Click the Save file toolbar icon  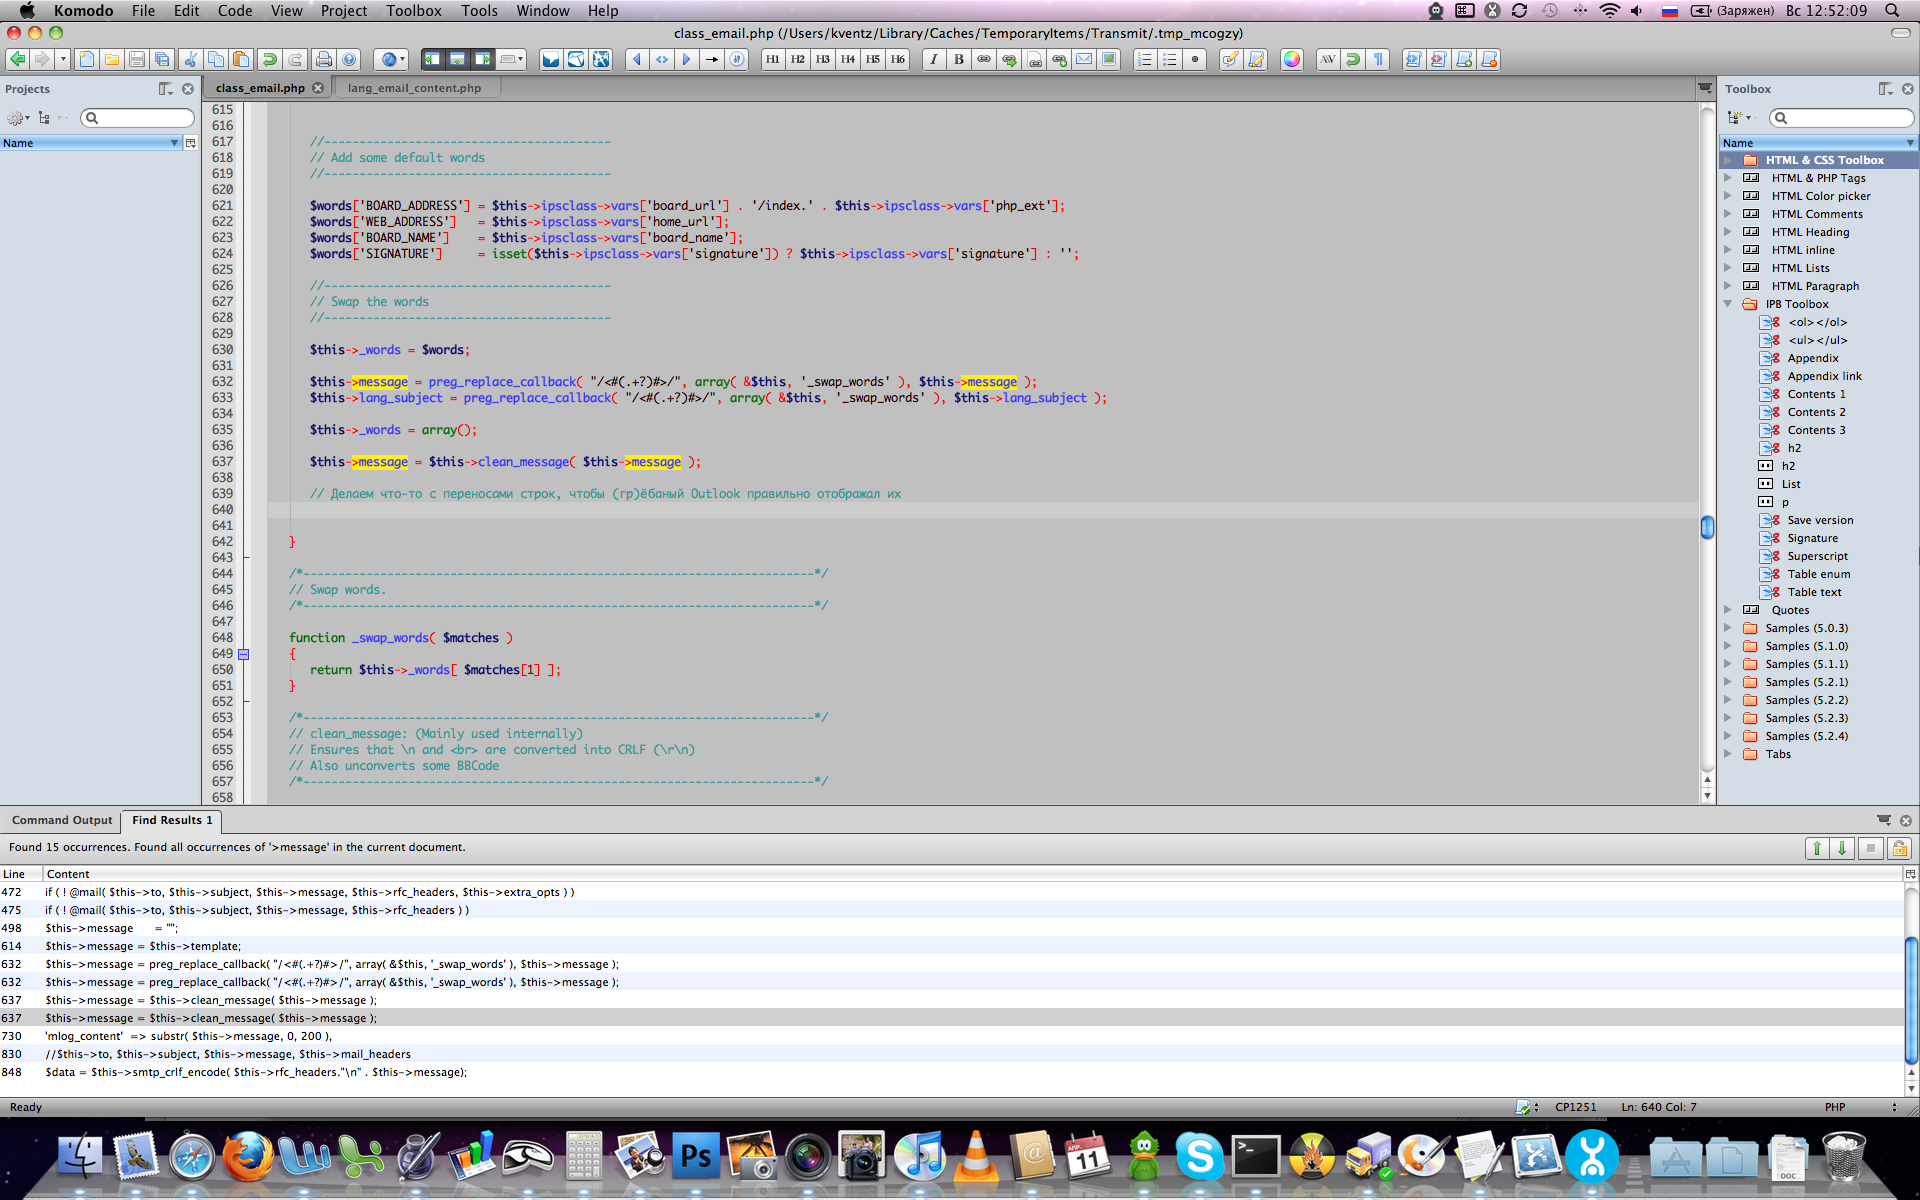[137, 60]
